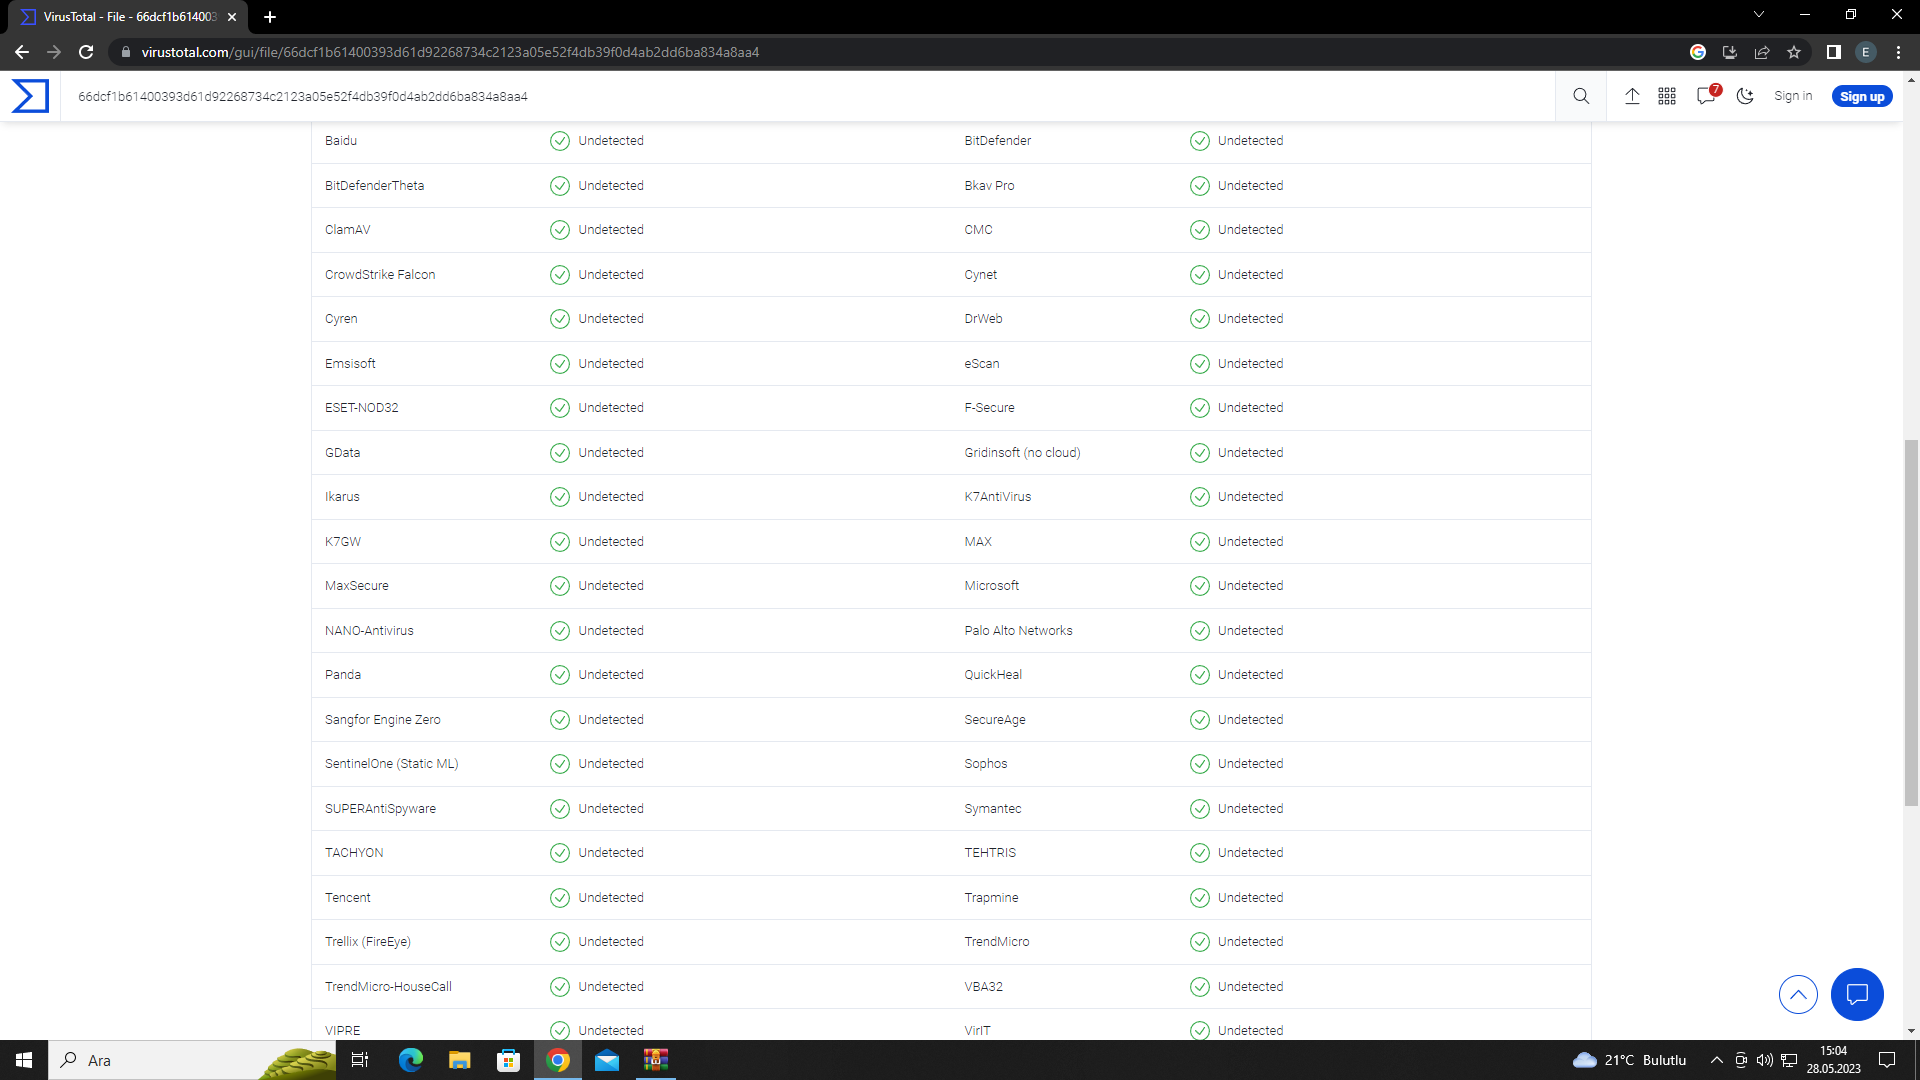Go back with browser back arrow
Image resolution: width=1920 pixels, height=1080 pixels.
(x=22, y=52)
